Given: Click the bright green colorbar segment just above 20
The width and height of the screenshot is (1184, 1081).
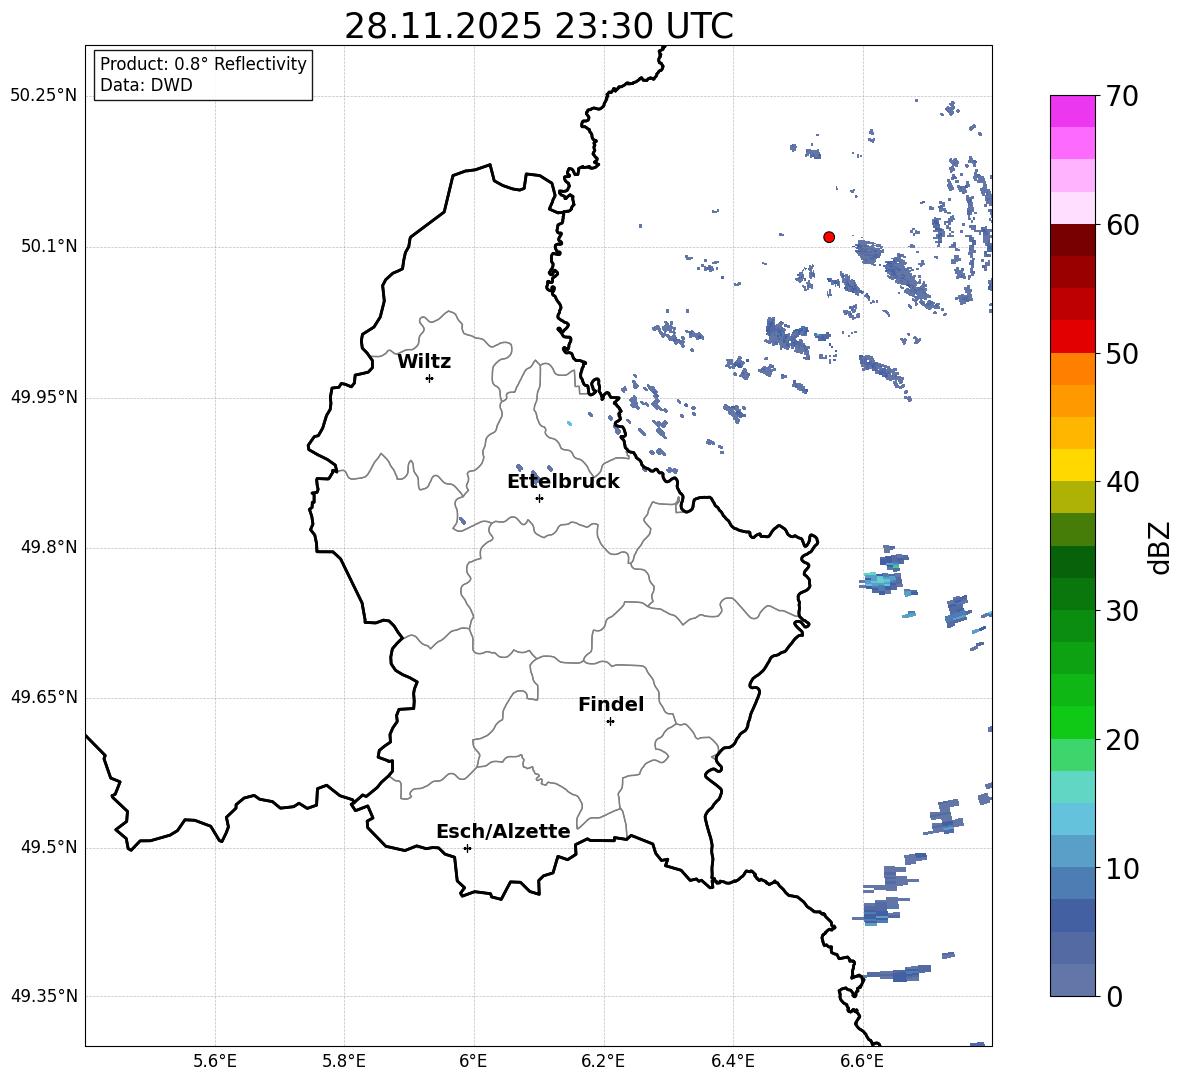Looking at the screenshot, I should tap(1072, 722).
